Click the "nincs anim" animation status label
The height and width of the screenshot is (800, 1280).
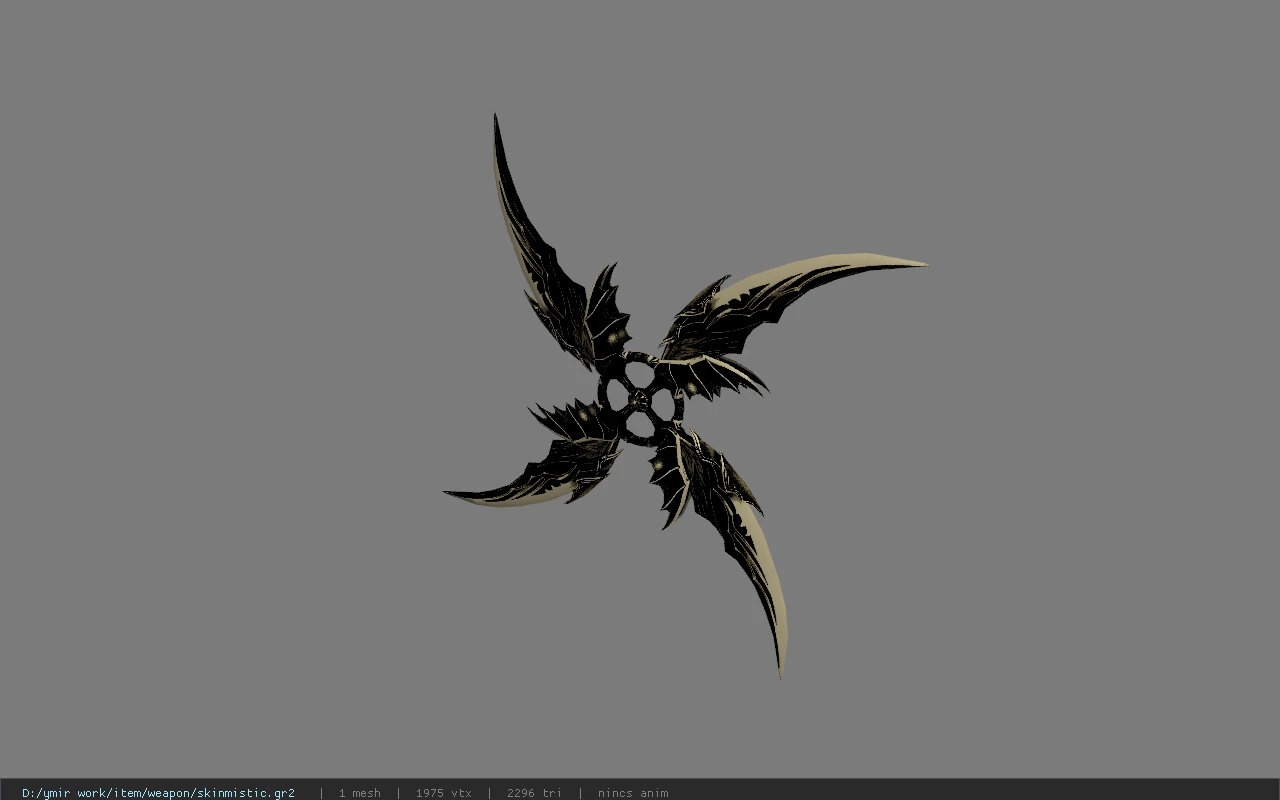tap(633, 793)
